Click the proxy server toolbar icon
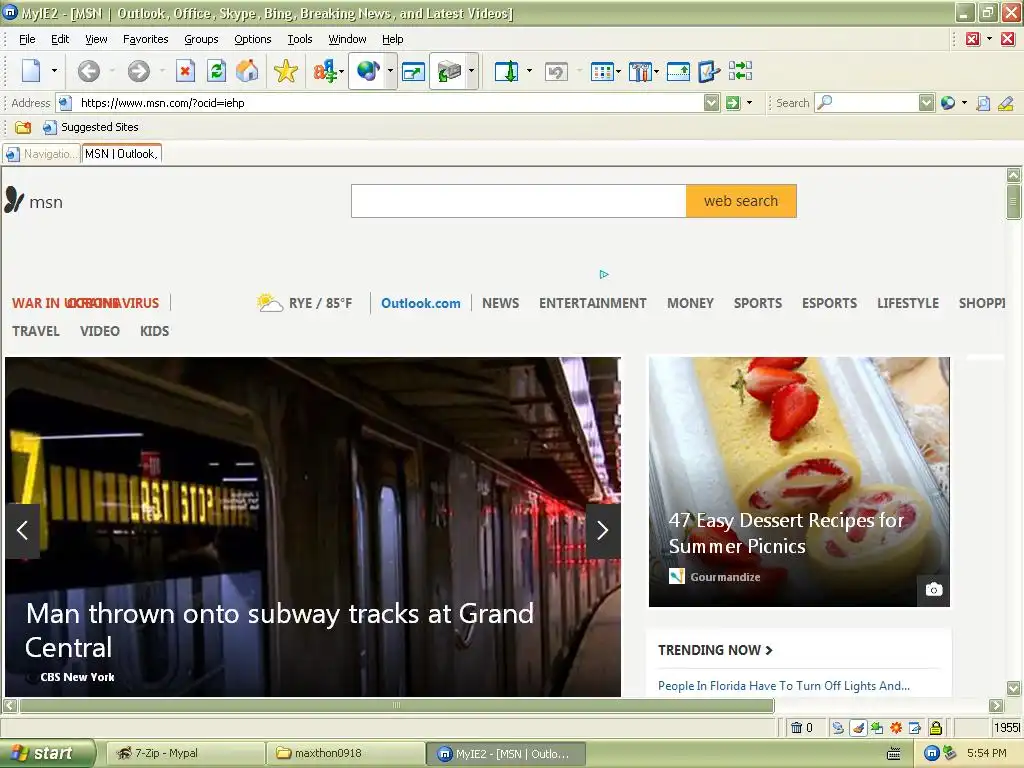This screenshot has width=1024, height=768. [x=449, y=71]
